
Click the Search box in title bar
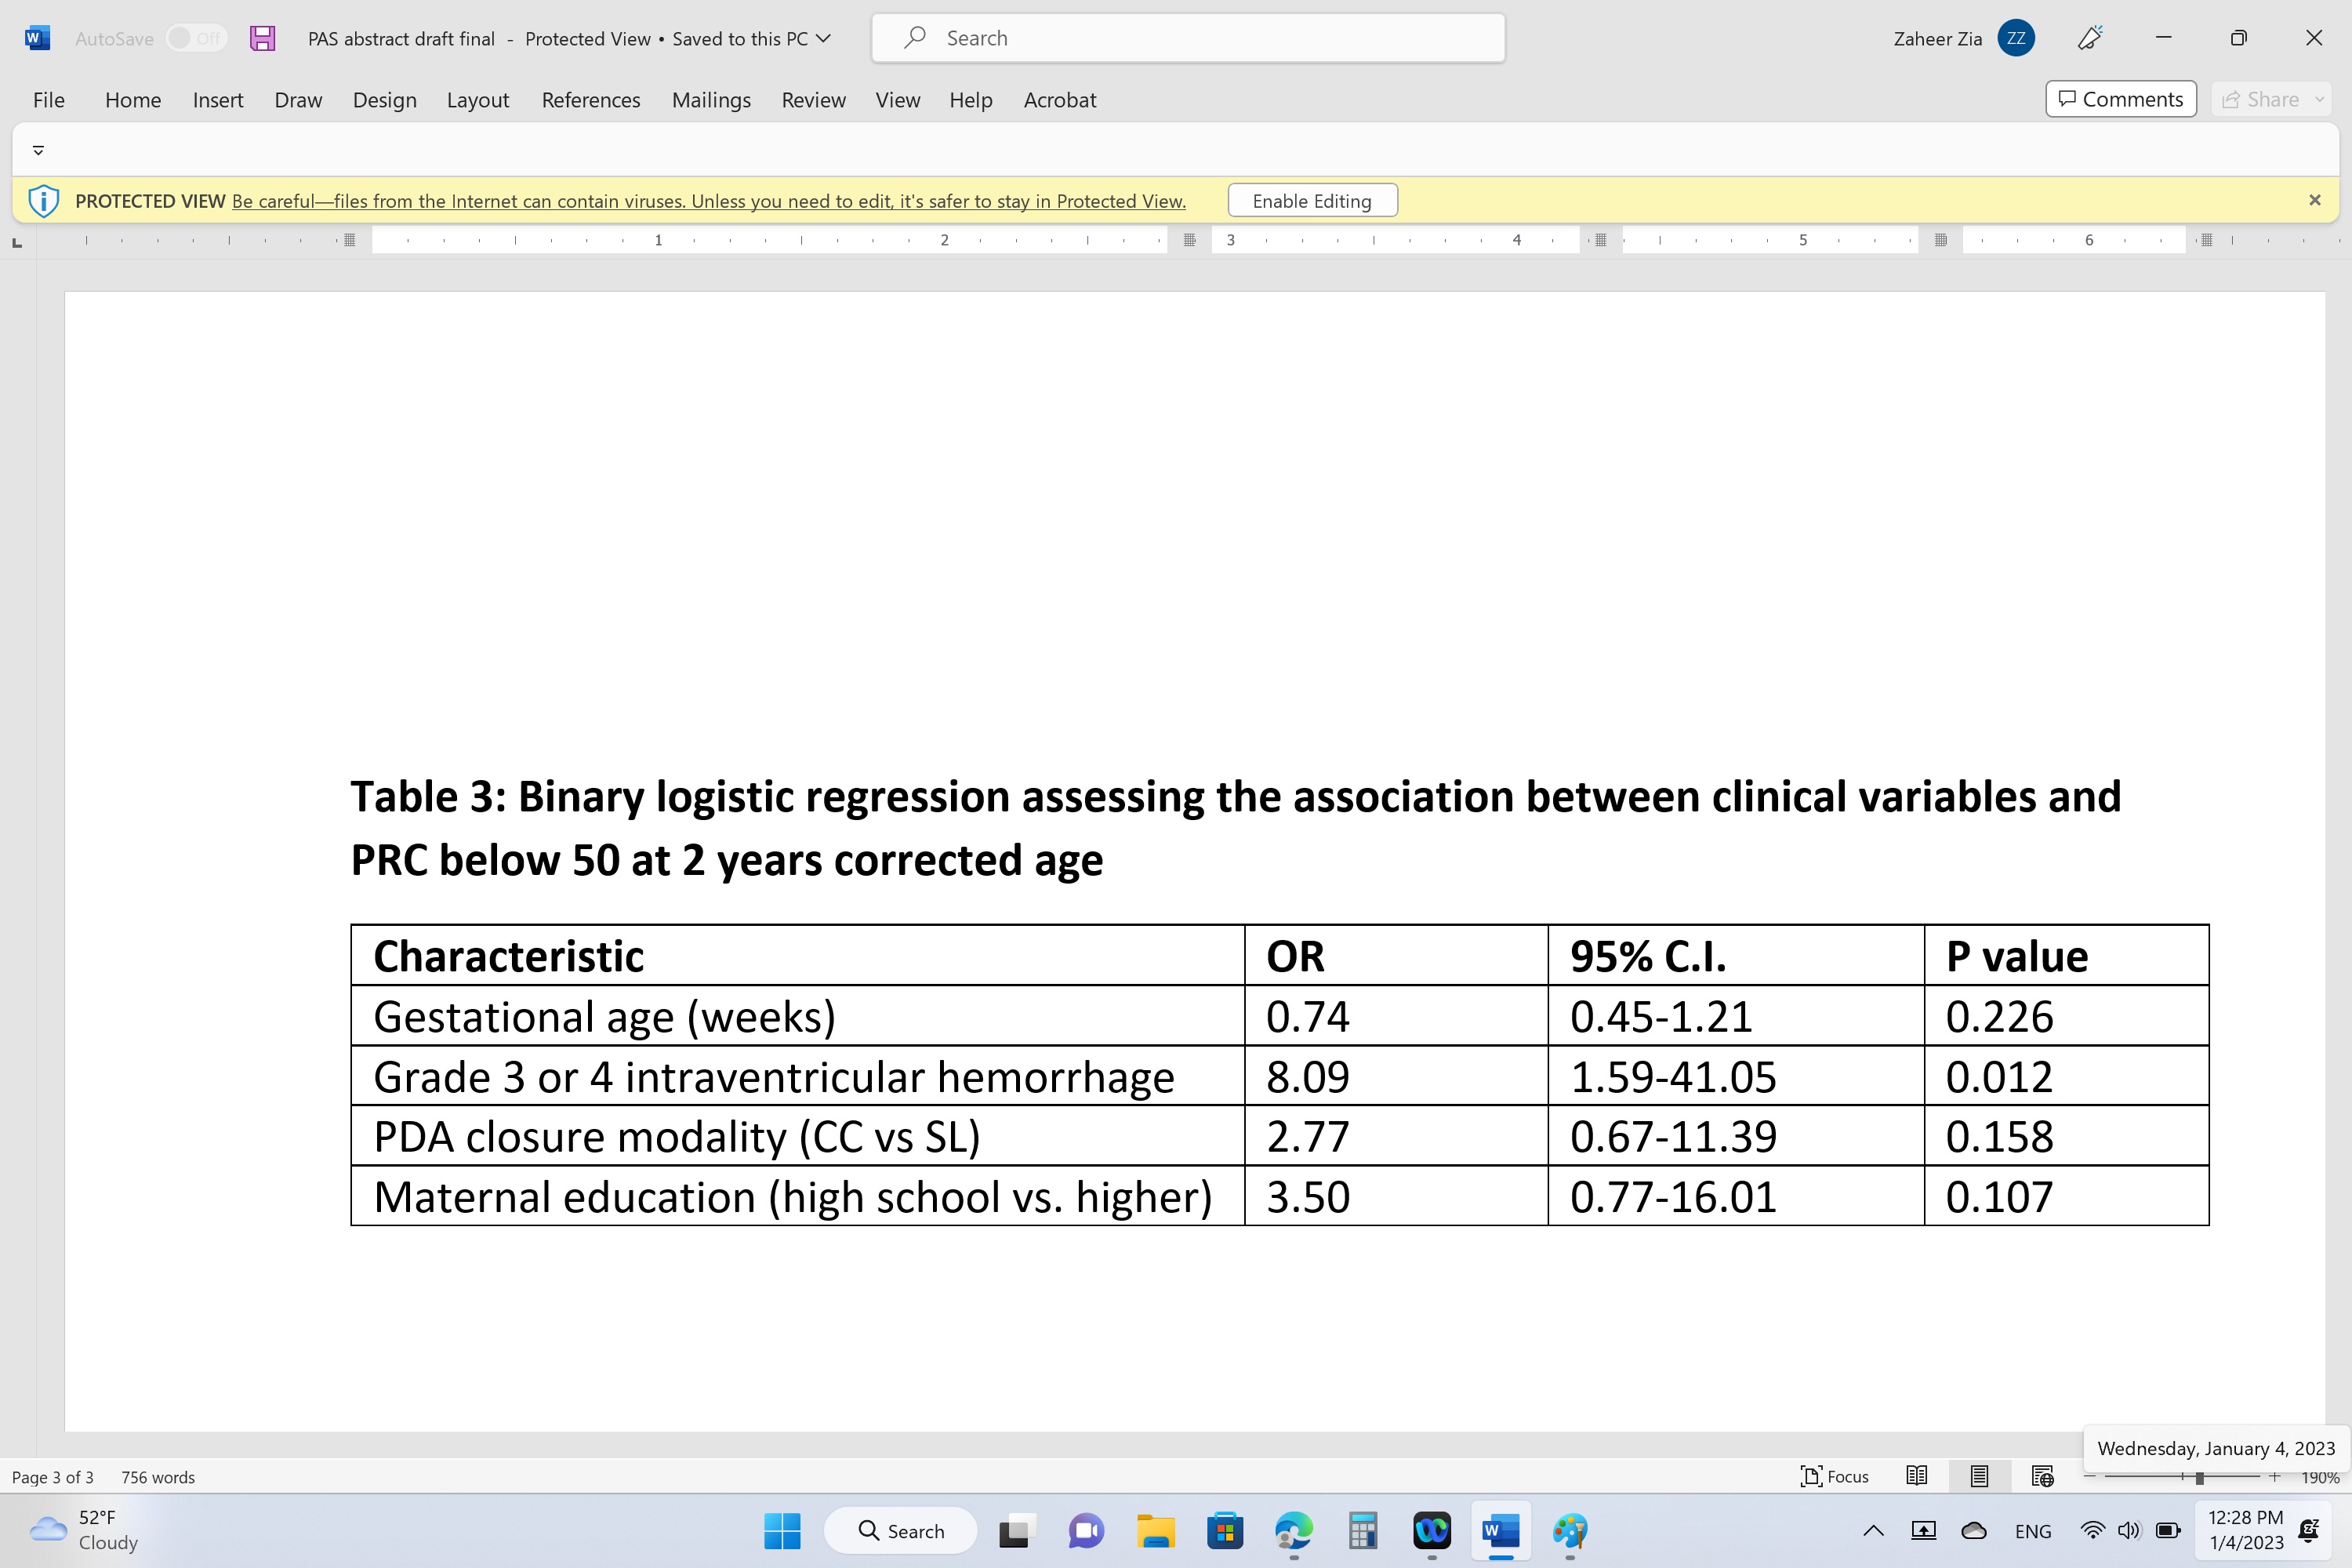[1188, 38]
